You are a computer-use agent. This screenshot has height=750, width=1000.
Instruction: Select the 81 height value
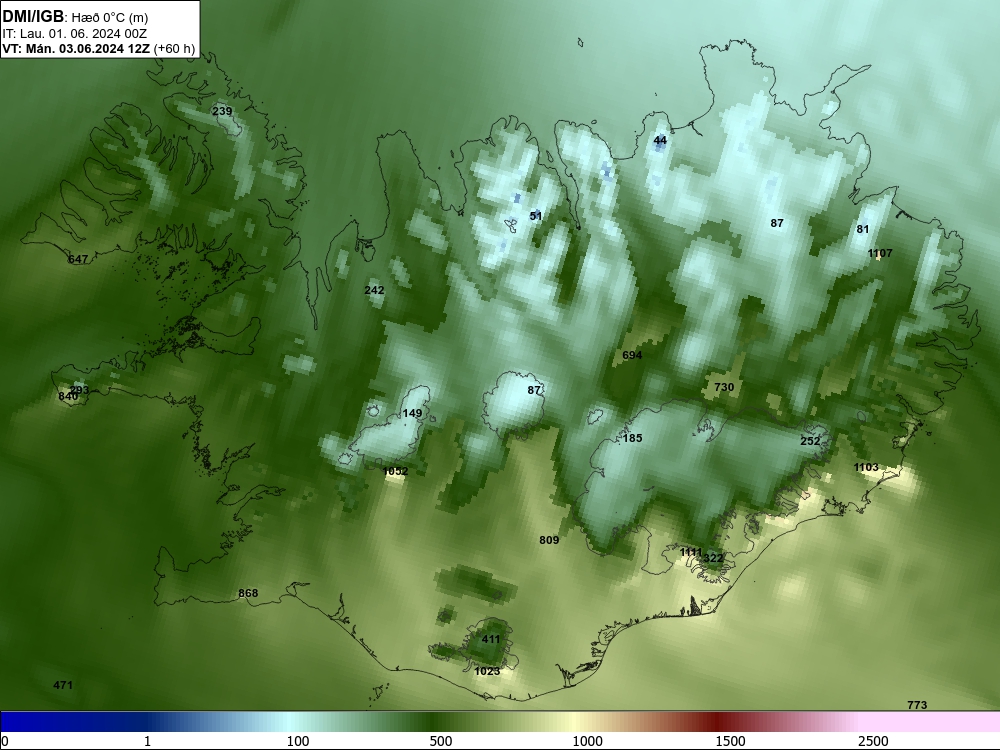click(863, 229)
